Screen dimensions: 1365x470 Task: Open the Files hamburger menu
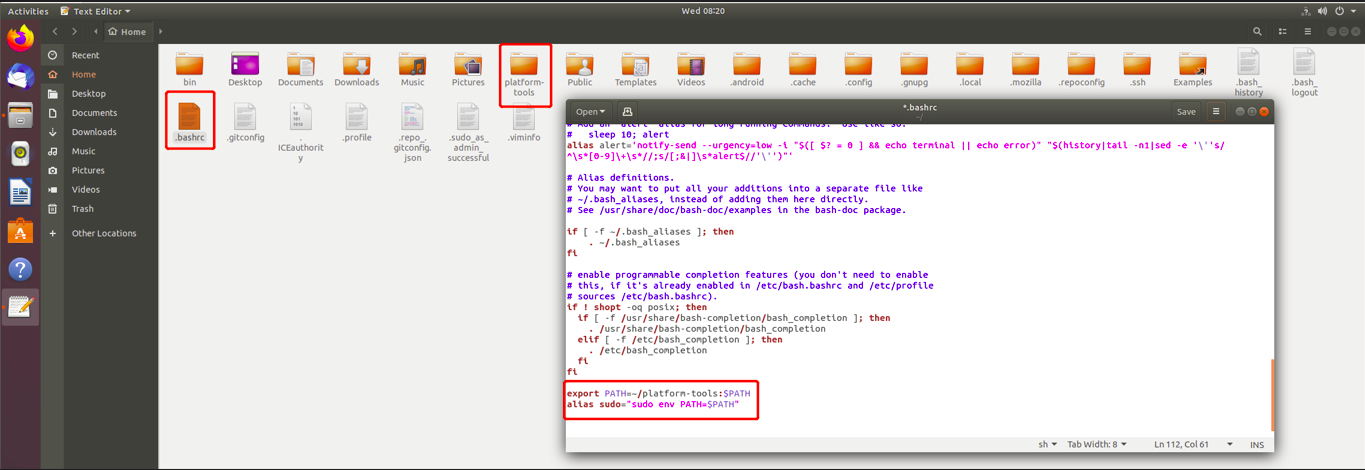(x=1307, y=31)
